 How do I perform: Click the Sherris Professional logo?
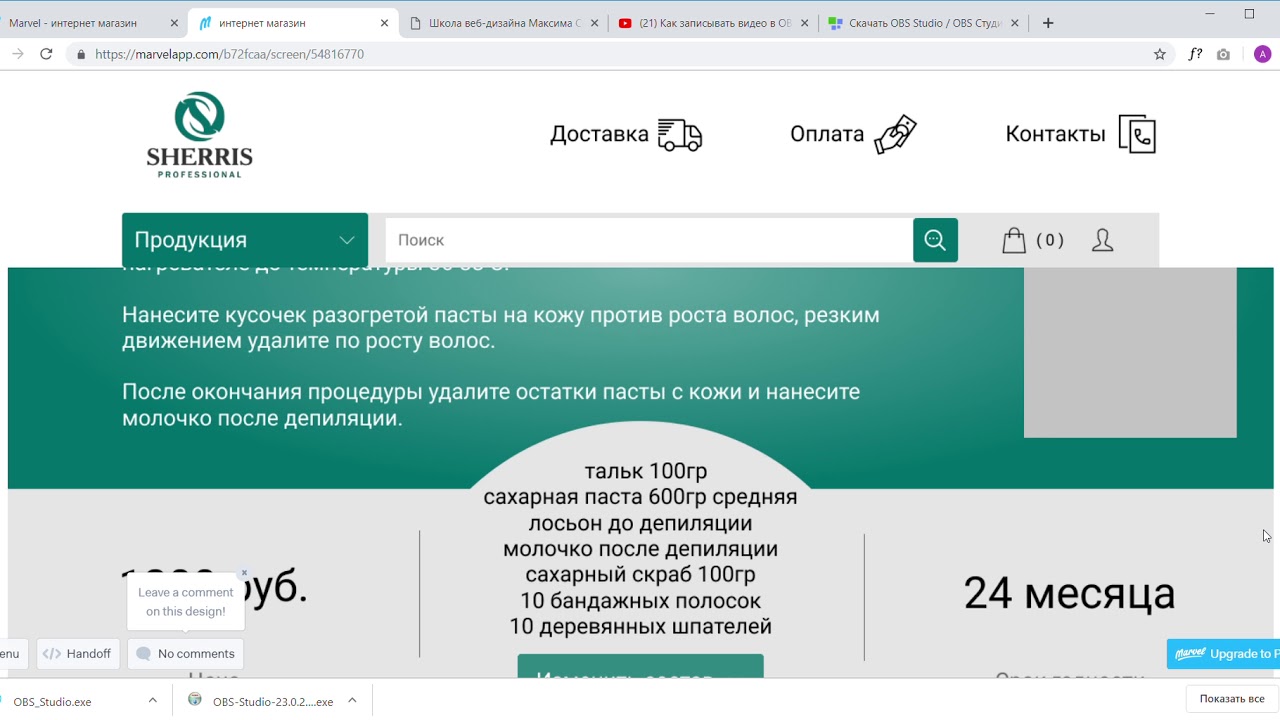coord(199,135)
